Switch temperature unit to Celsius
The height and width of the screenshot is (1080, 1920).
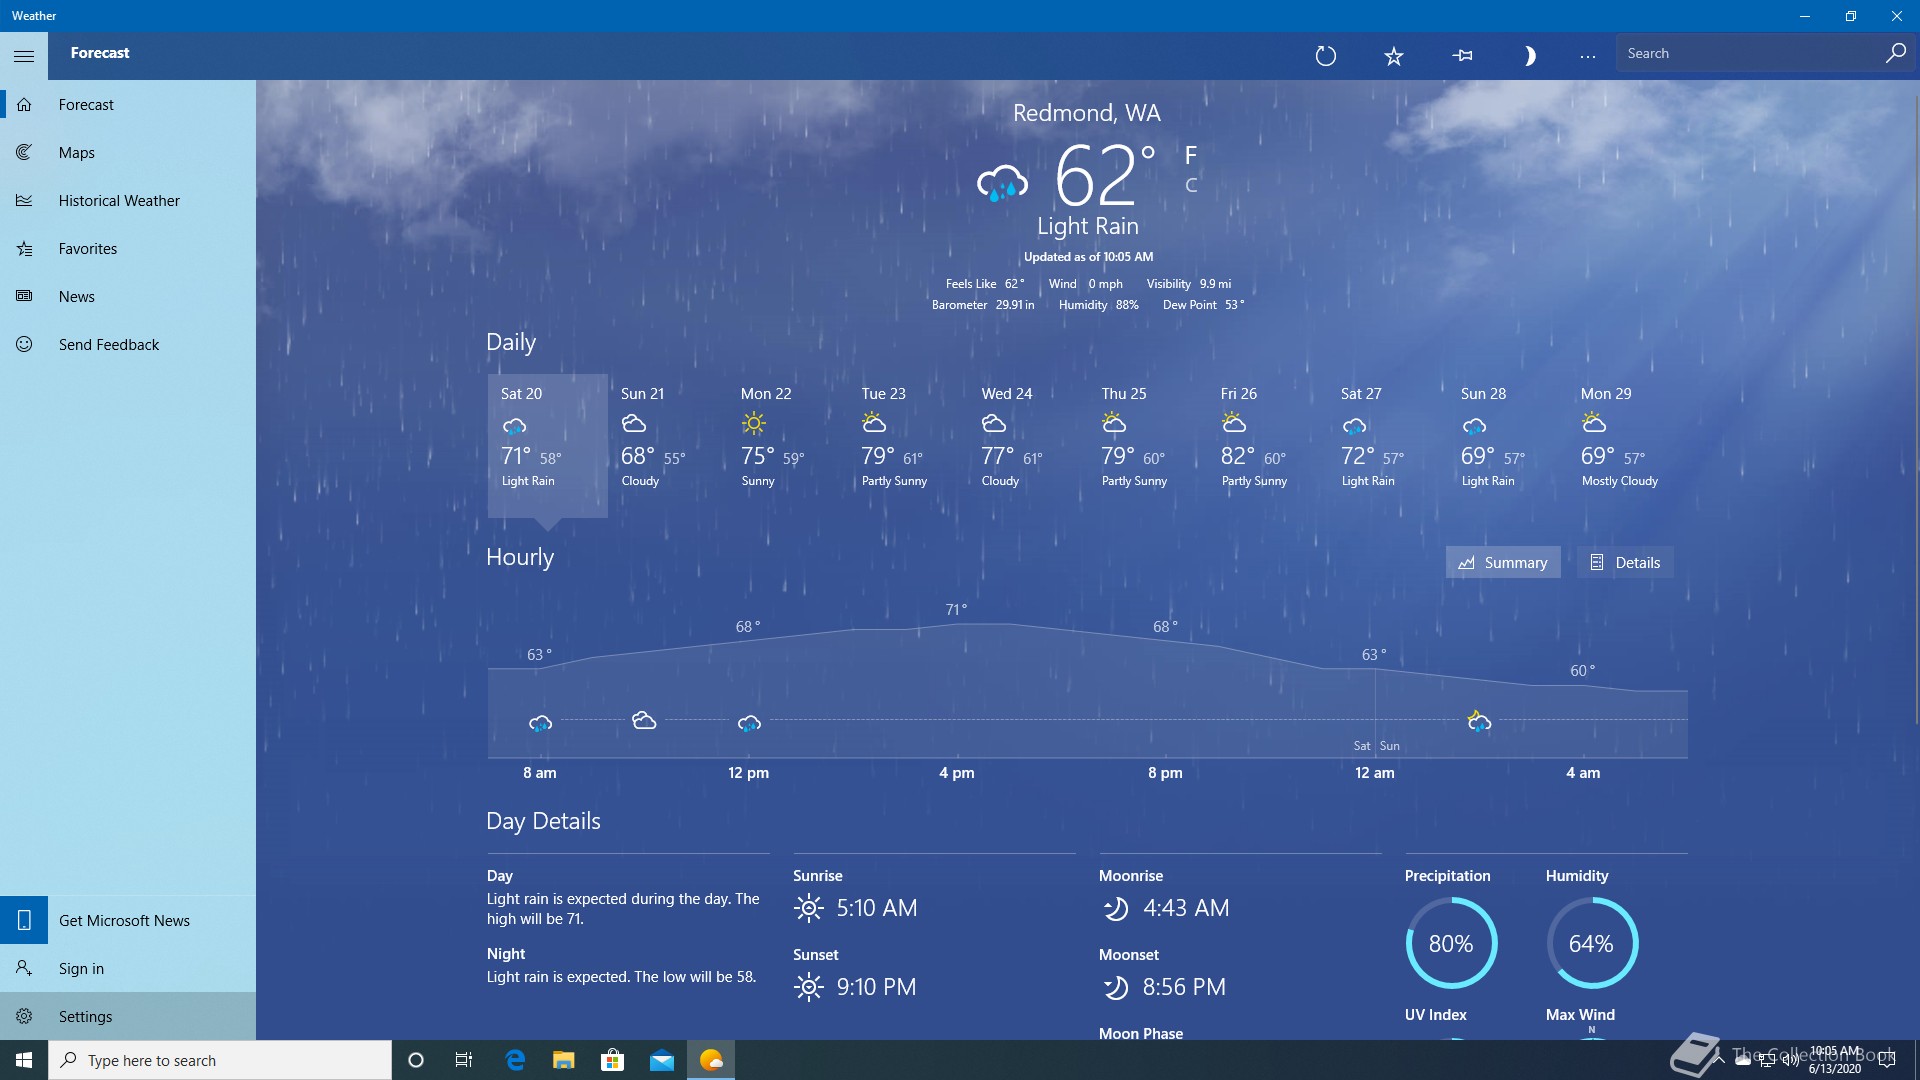point(1190,185)
